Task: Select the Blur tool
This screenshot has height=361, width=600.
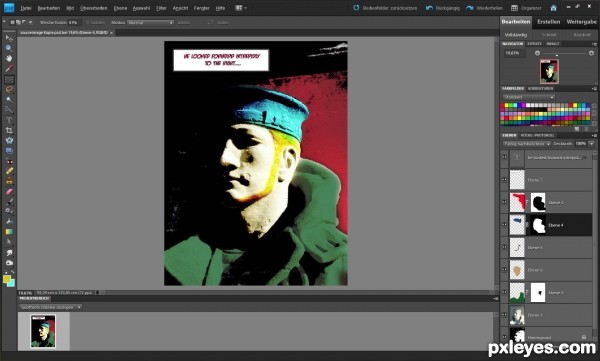Action: point(9,253)
